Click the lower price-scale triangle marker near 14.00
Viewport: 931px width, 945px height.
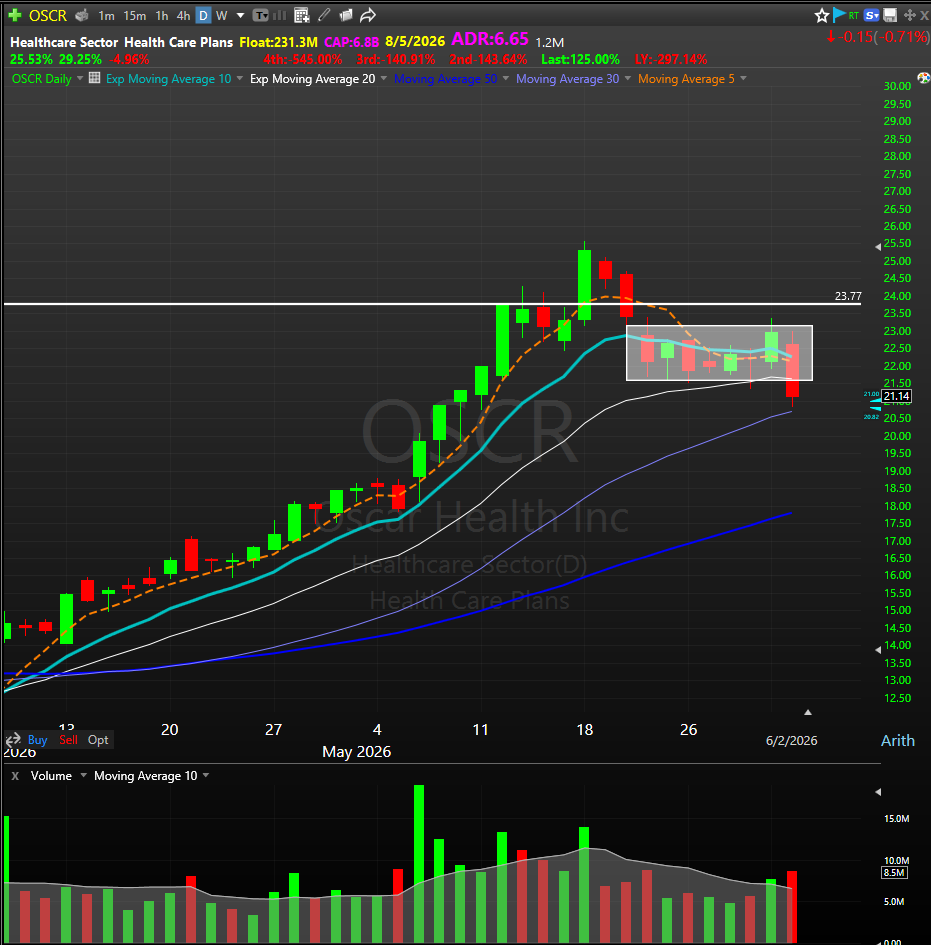pos(877,649)
